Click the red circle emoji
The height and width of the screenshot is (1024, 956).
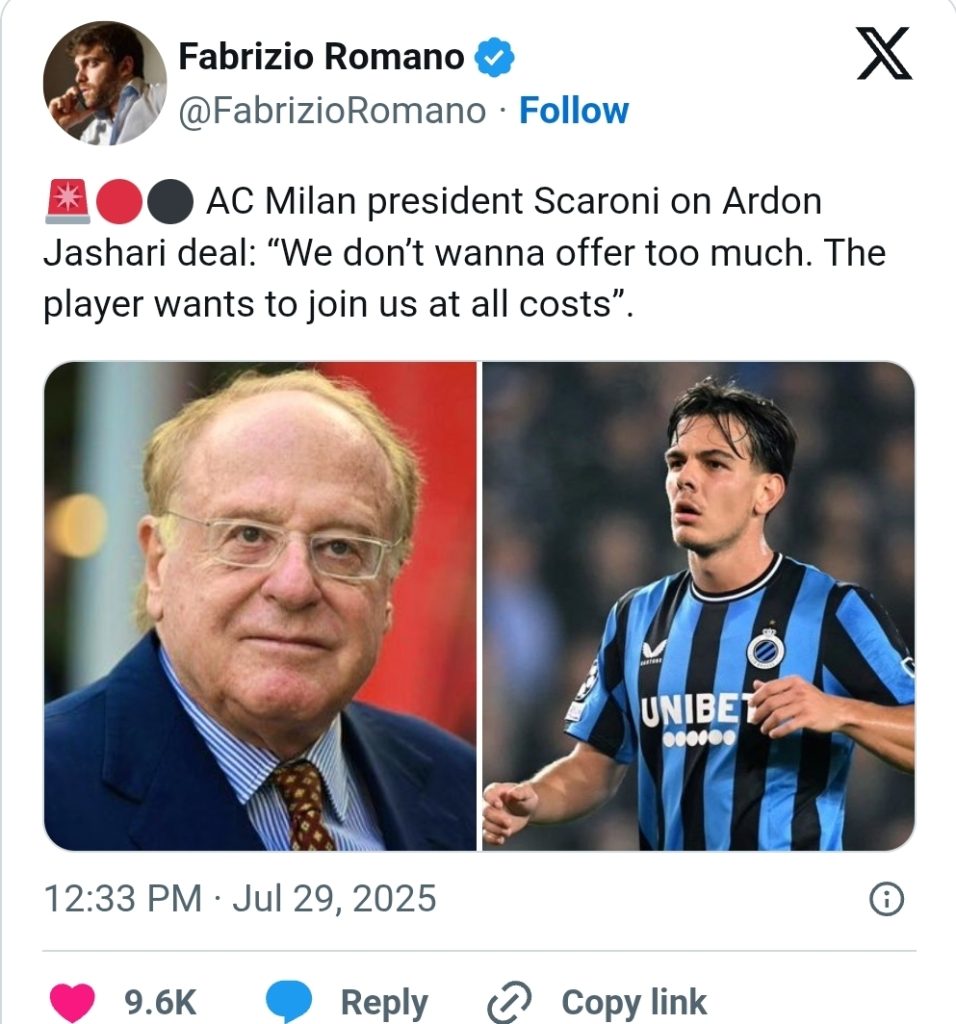[x=118, y=203]
